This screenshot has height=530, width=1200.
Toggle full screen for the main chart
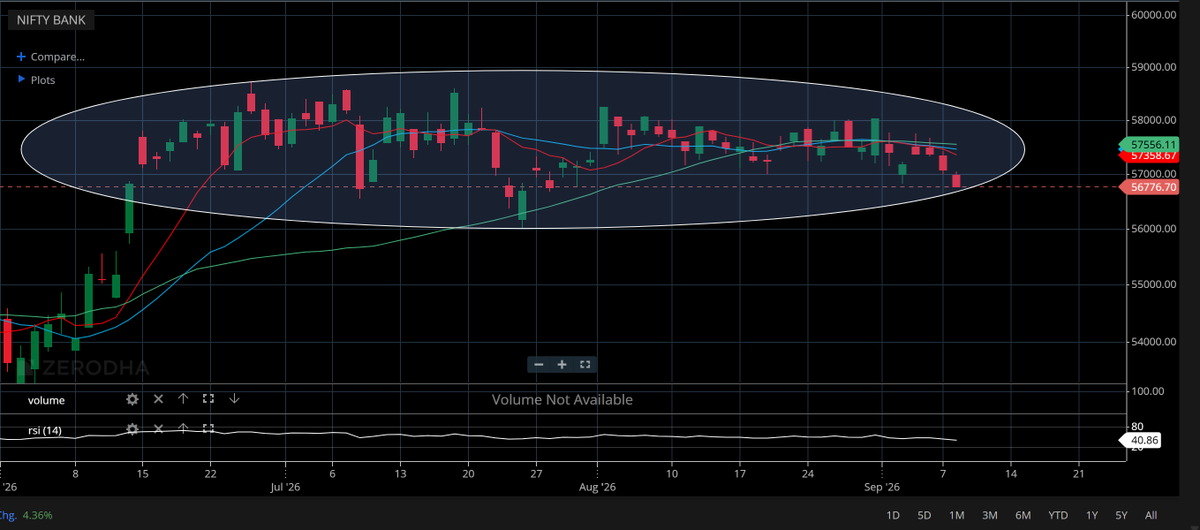coord(586,365)
